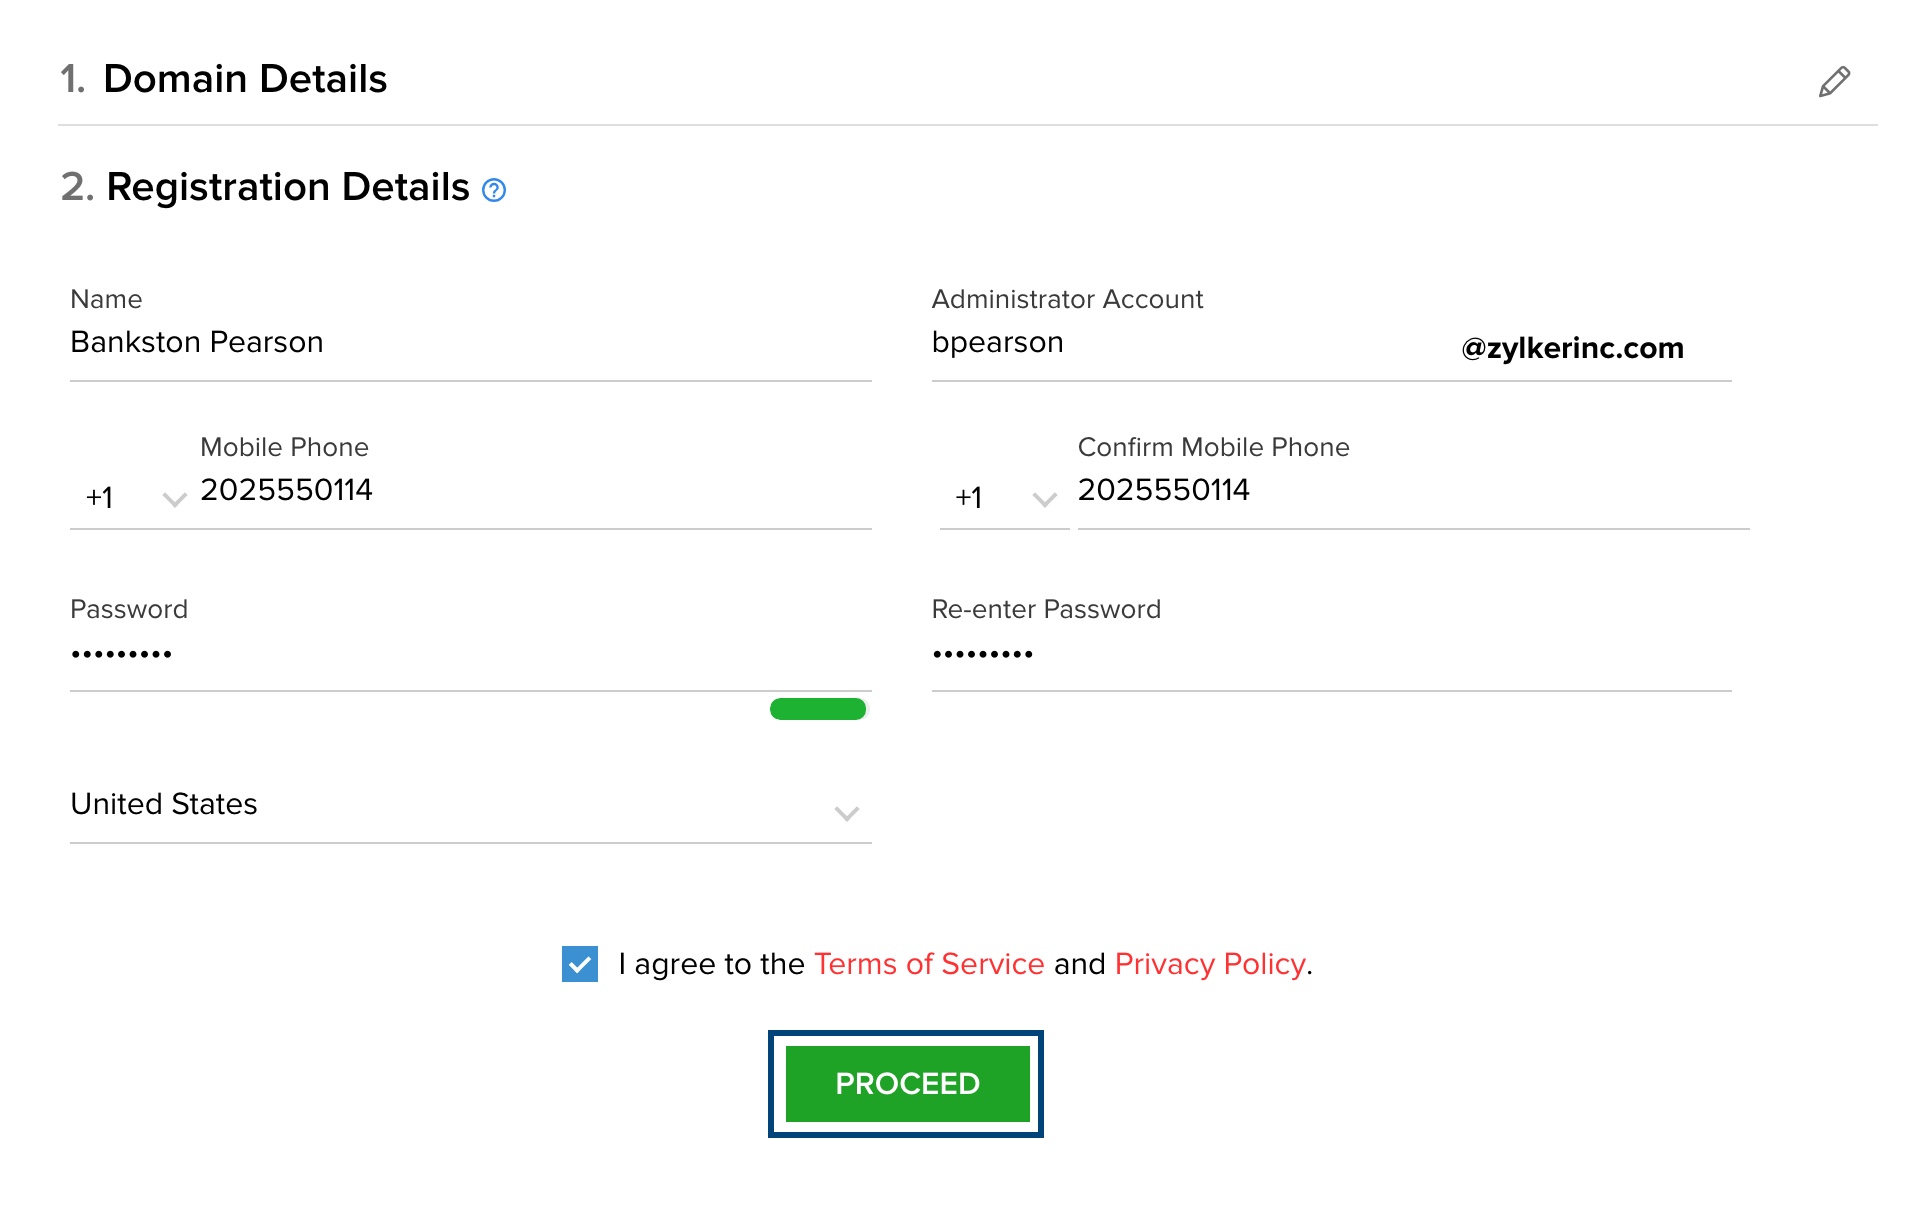Focus the Password input field

470,655
